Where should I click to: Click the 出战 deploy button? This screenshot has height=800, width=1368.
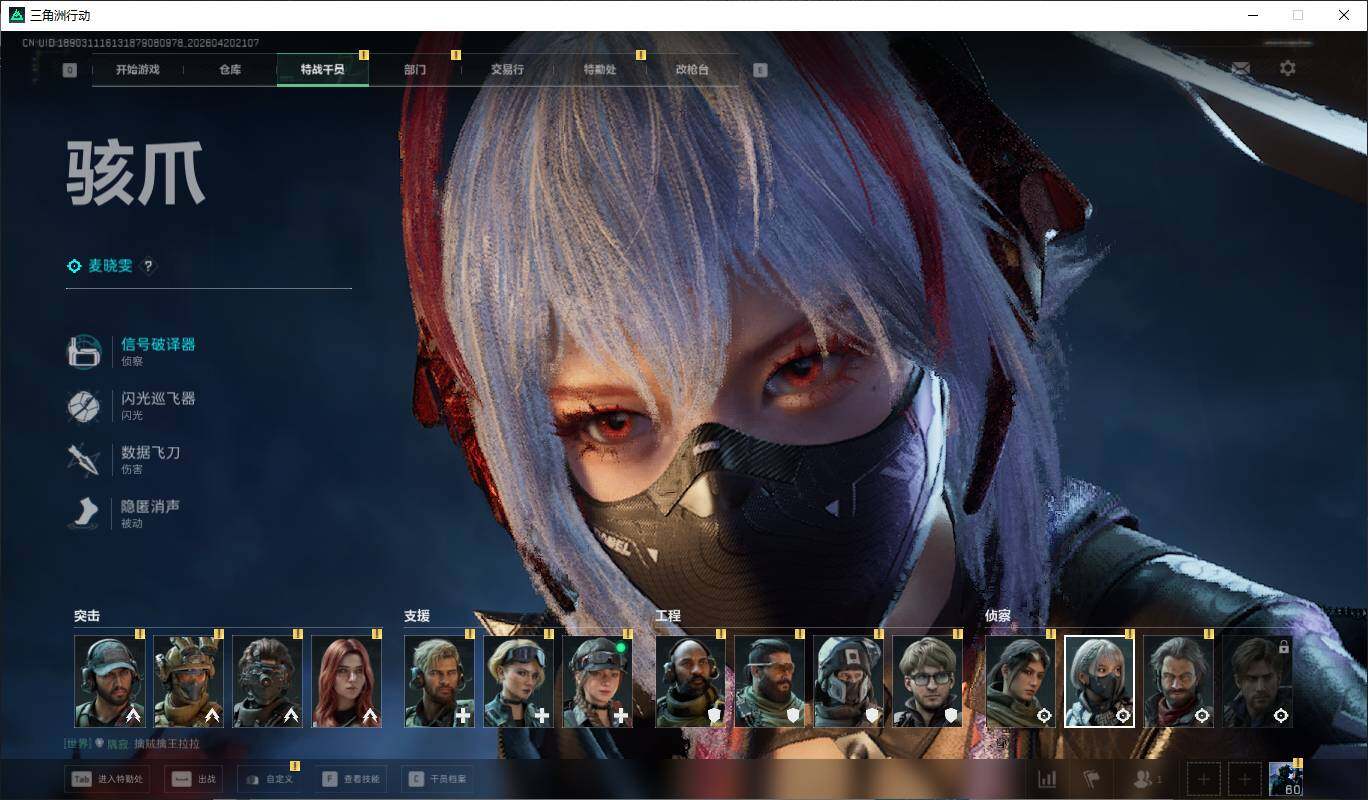click(x=193, y=779)
